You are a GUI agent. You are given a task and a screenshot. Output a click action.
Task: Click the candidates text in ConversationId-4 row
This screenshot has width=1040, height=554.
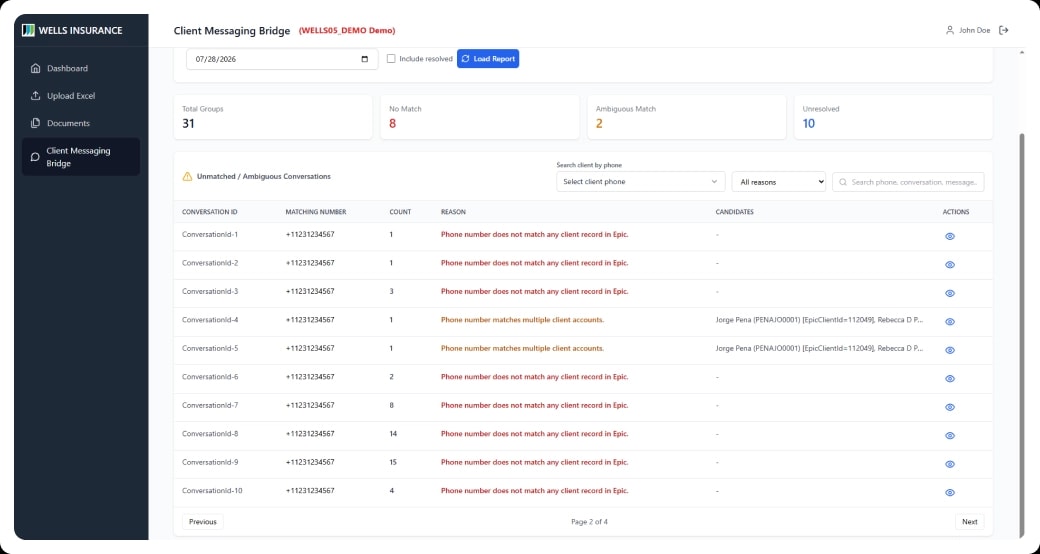819,320
